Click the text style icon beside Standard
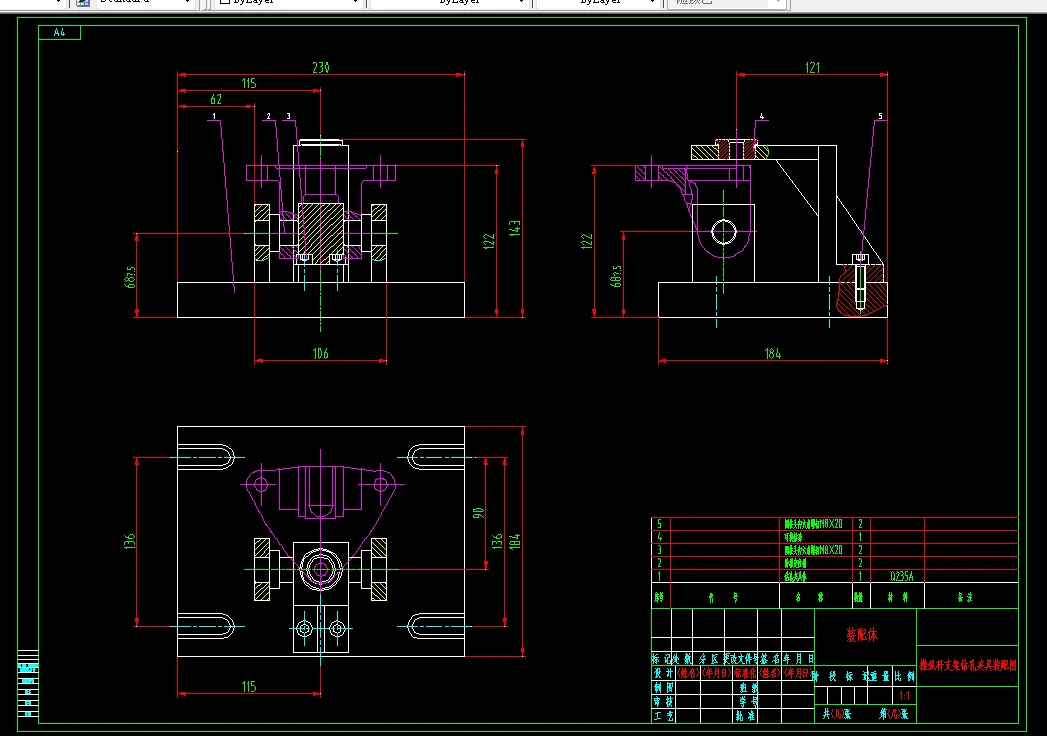This screenshot has width=1047, height=736. coord(82,2)
